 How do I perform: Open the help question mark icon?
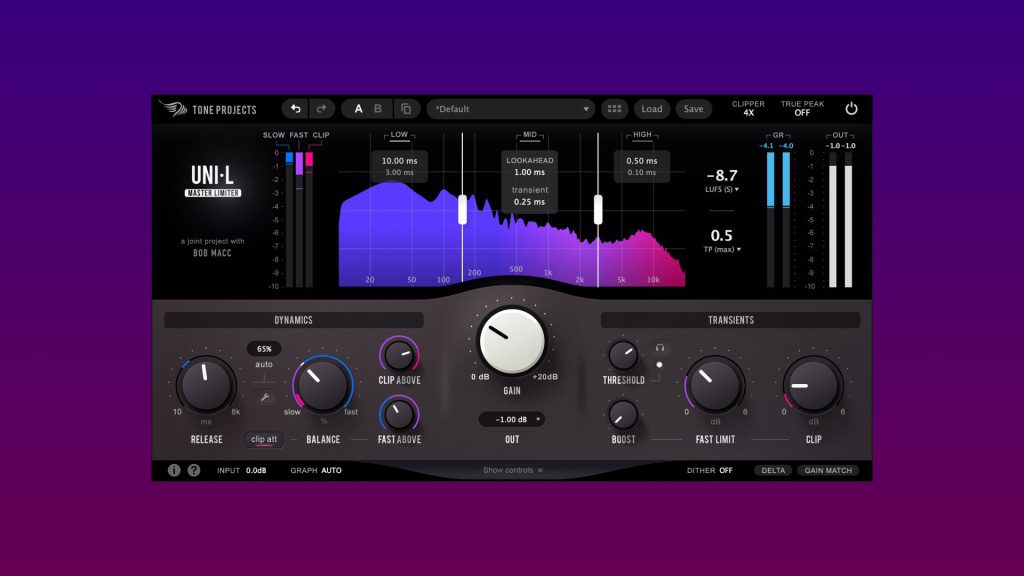tap(194, 470)
